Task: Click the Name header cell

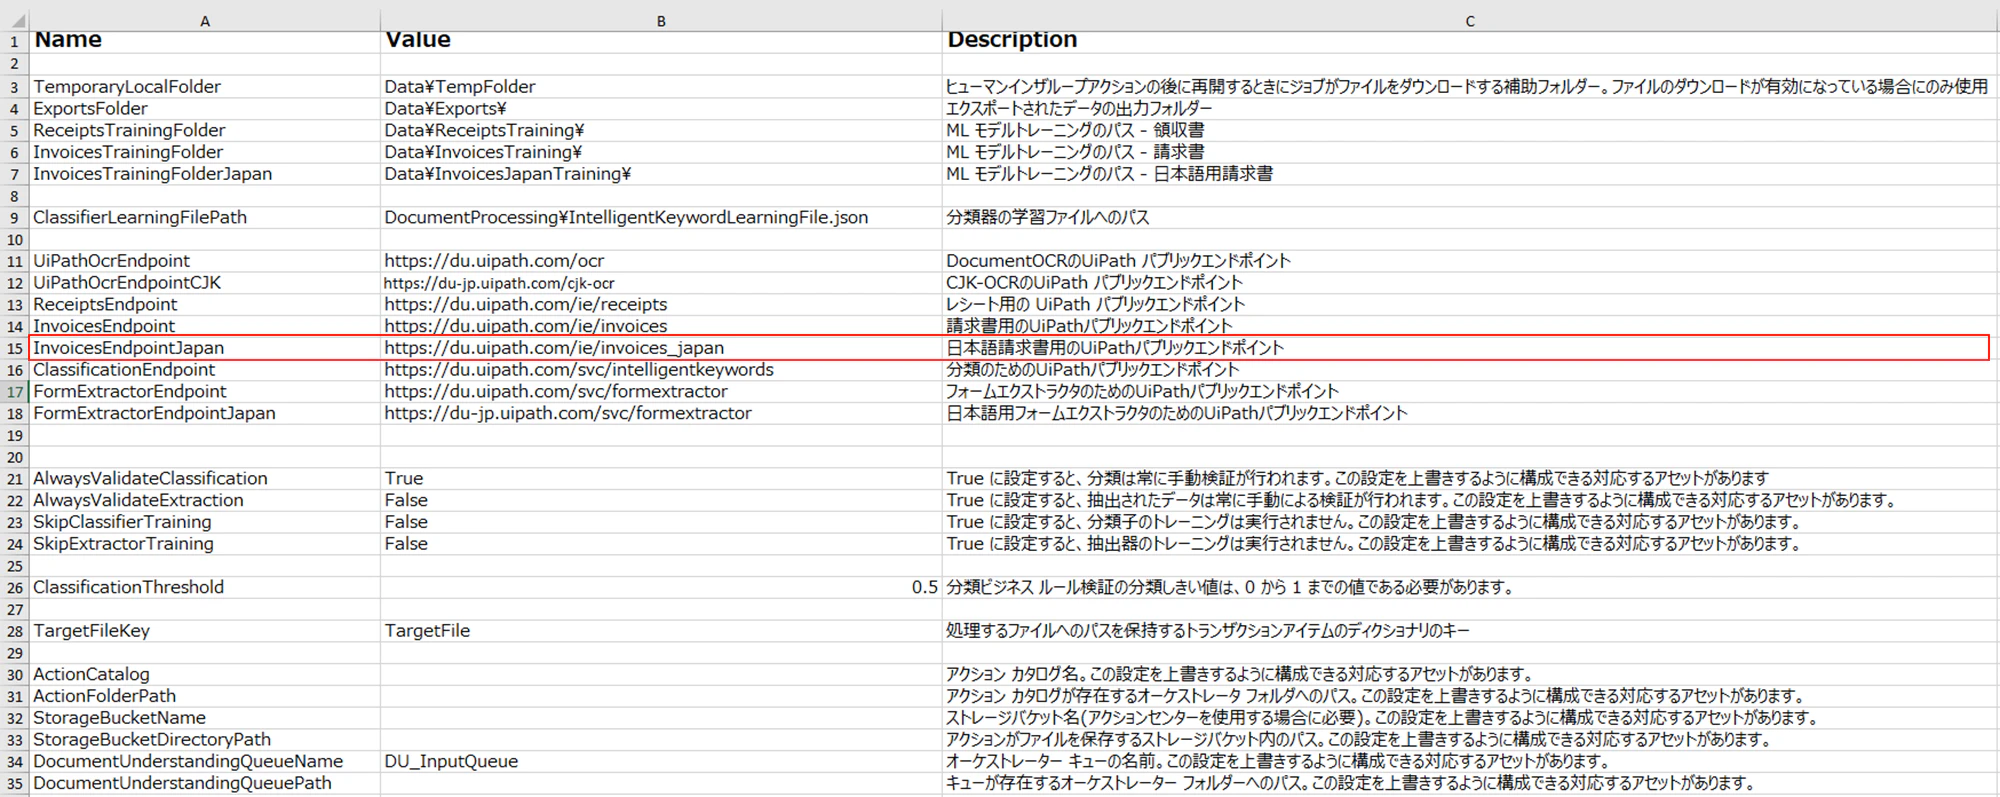Action: point(205,41)
